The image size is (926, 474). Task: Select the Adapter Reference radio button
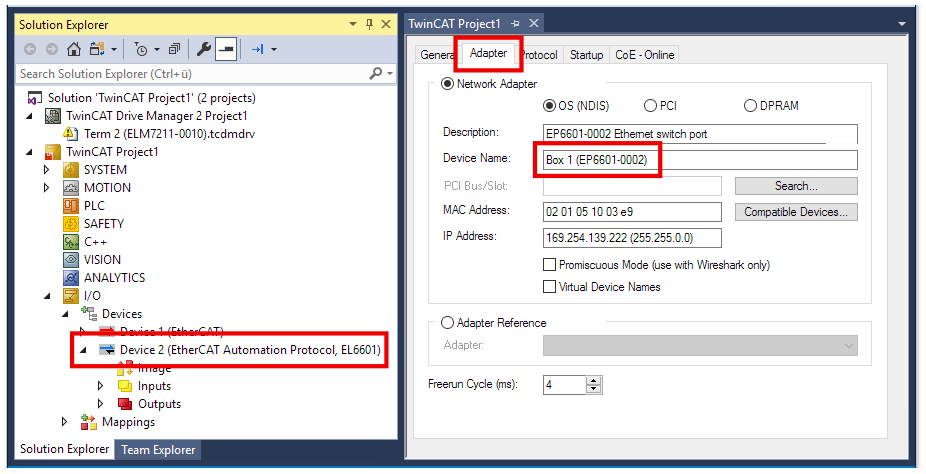[447, 323]
